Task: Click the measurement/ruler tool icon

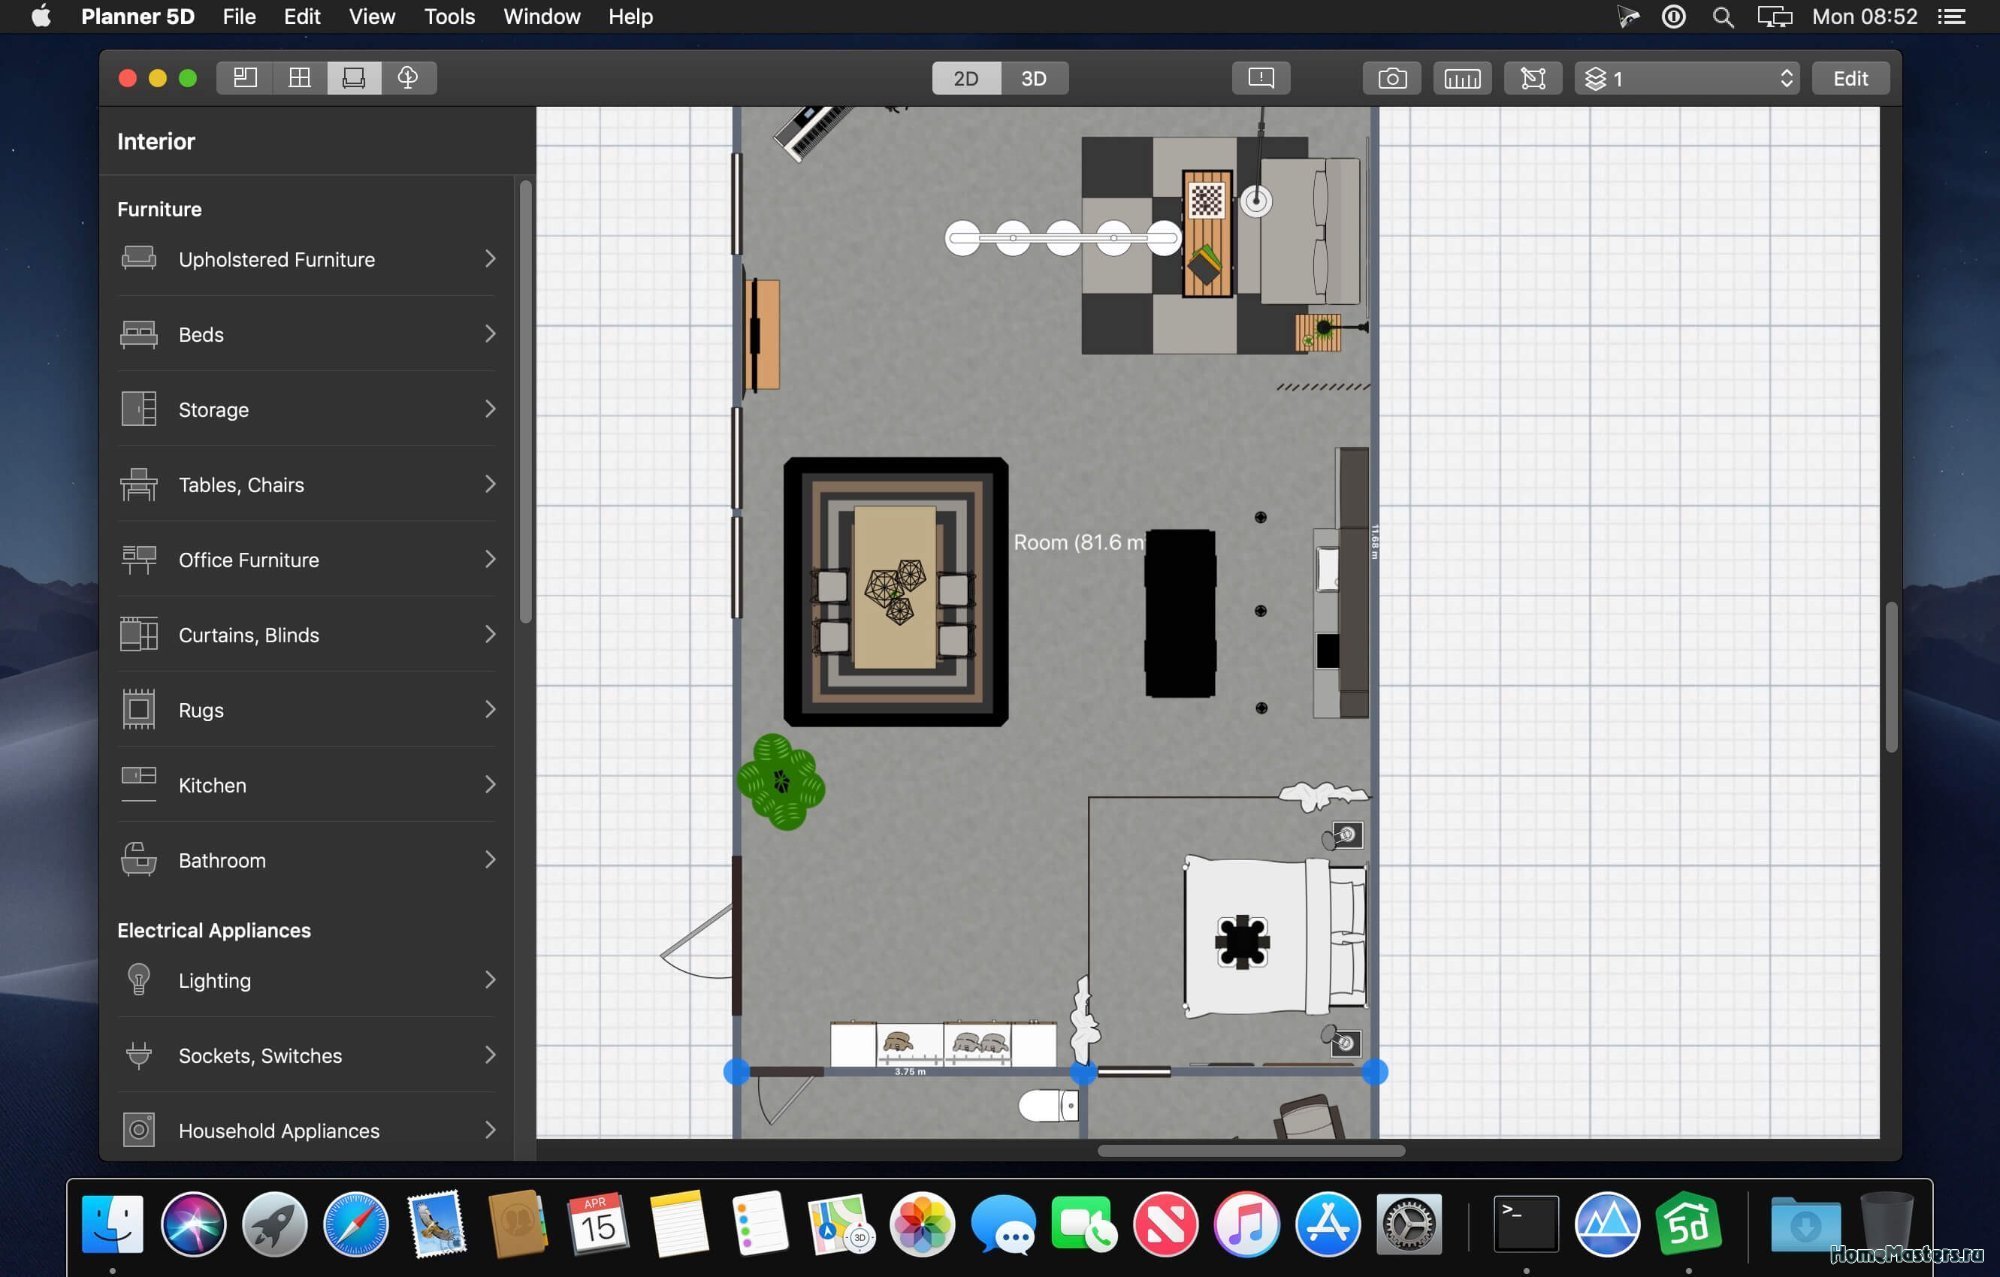Action: pos(1462,76)
